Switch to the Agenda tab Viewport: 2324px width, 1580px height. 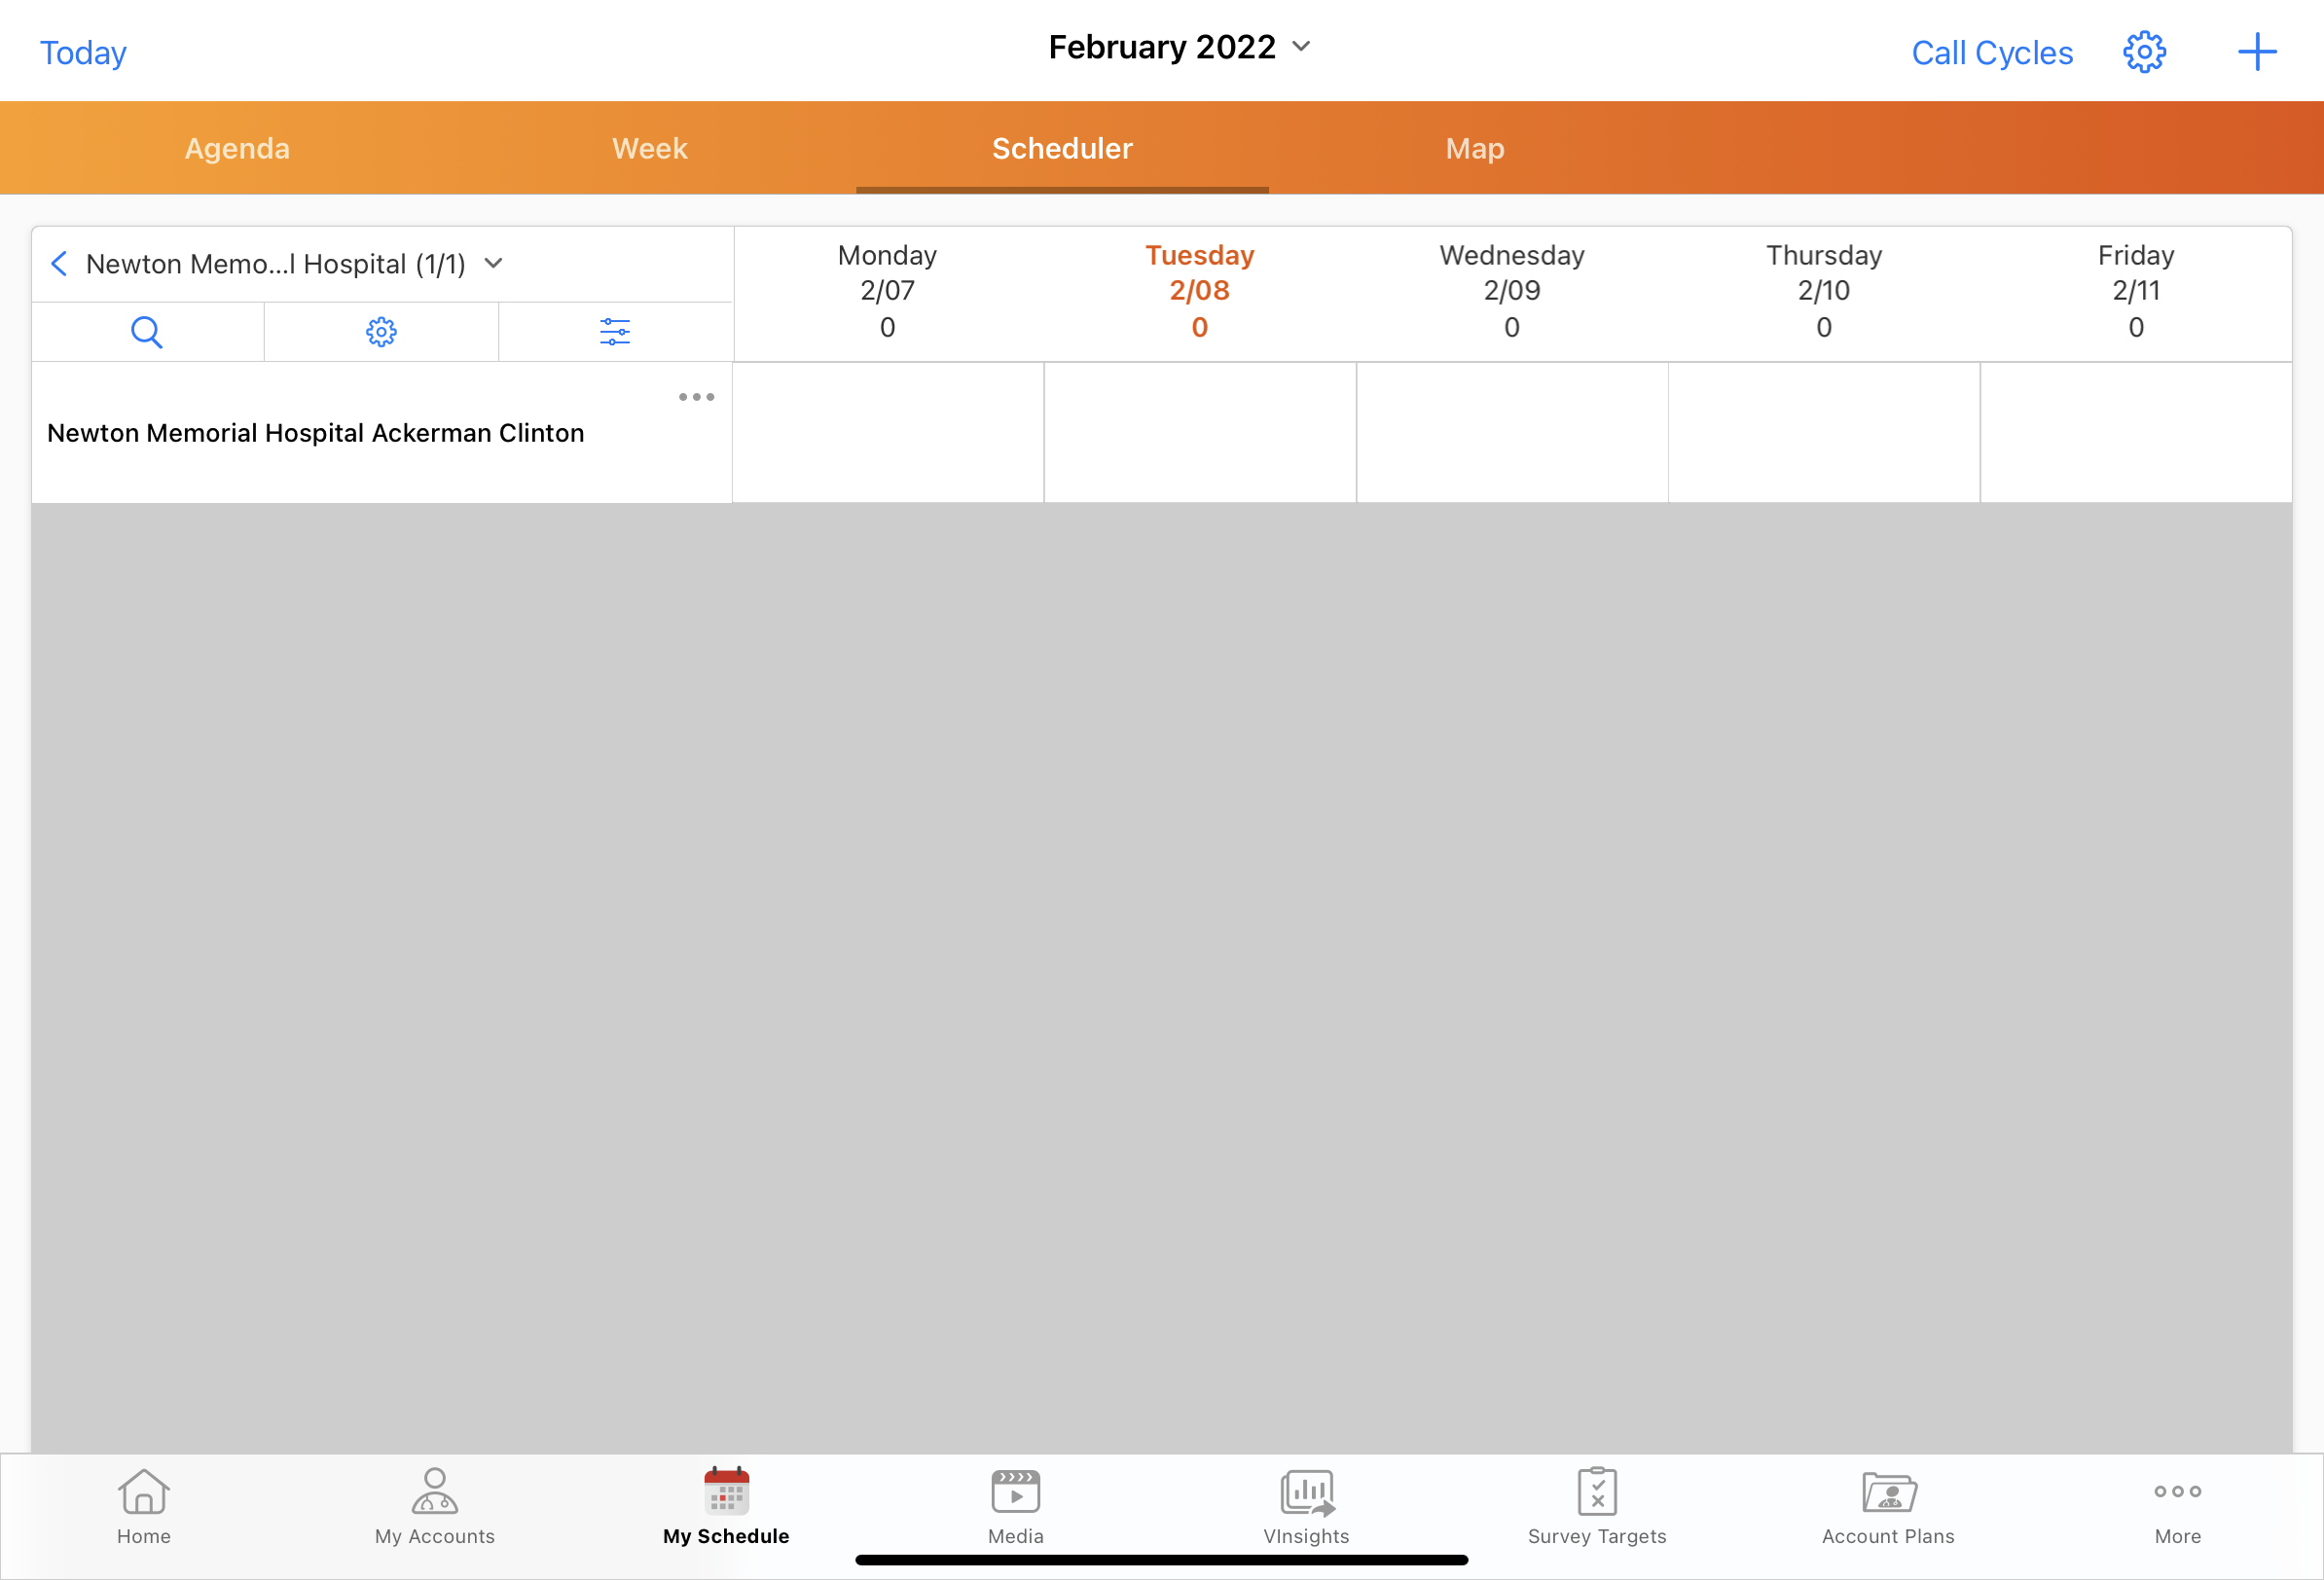coord(237,148)
